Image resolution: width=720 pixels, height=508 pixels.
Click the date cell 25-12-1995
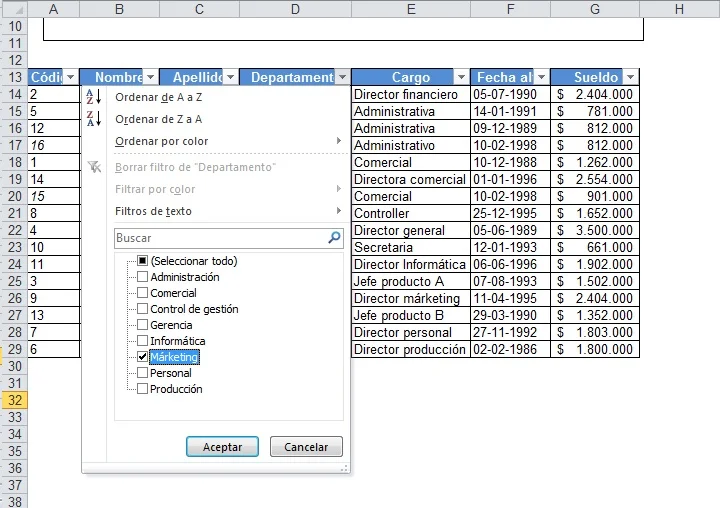510,213
